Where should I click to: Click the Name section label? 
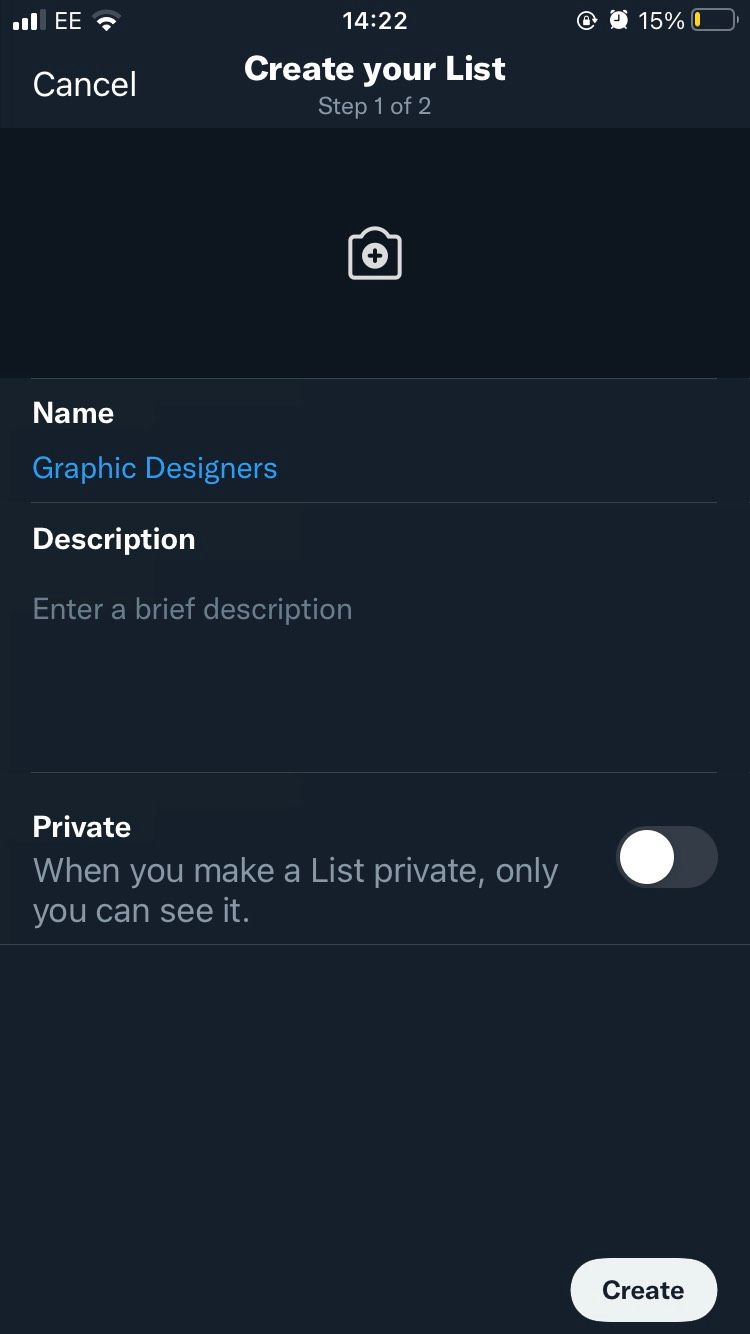73,413
